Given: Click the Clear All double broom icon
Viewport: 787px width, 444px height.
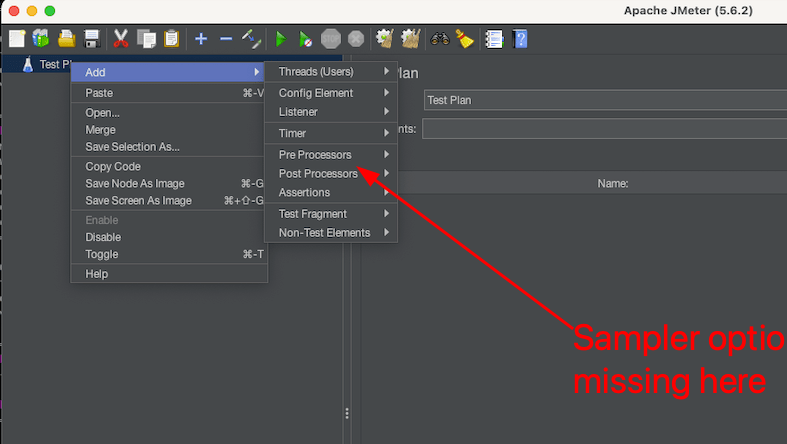Looking at the screenshot, I should [x=410, y=39].
